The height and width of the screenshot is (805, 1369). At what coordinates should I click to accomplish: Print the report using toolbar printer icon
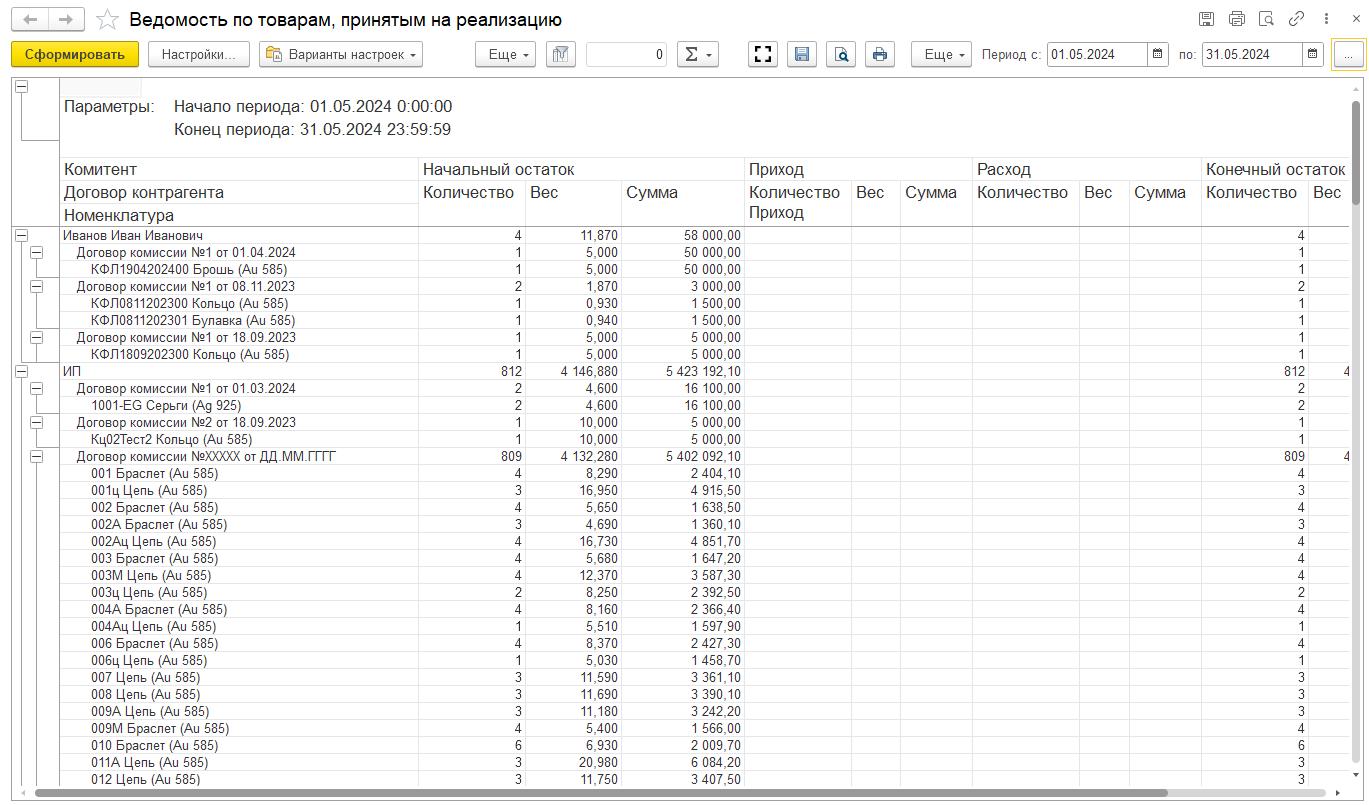click(x=880, y=54)
